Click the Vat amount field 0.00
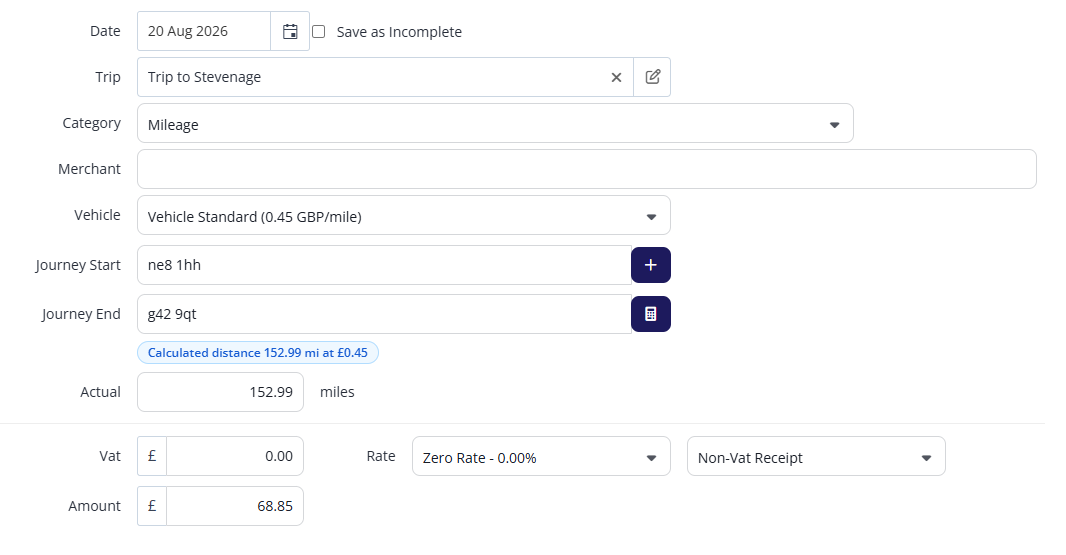The image size is (1066, 555). (x=235, y=456)
